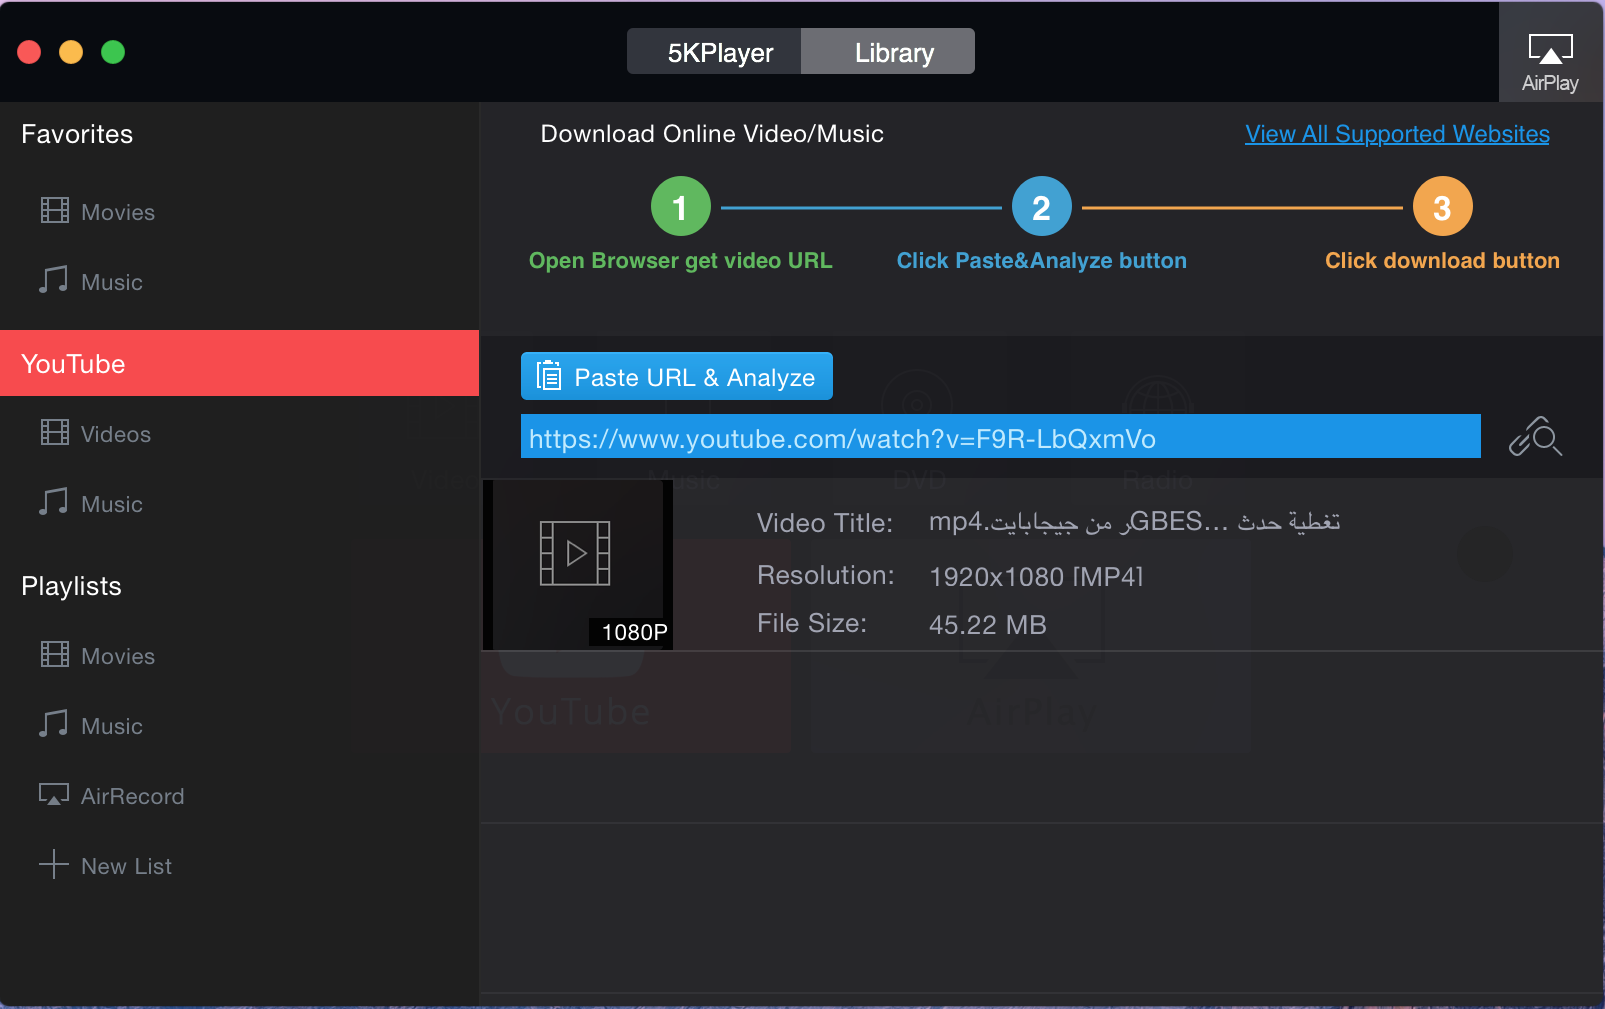Click the 1080P video thumbnail

(578, 565)
